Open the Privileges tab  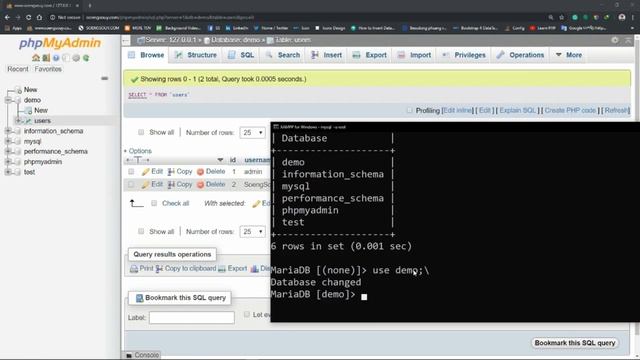click(464, 55)
